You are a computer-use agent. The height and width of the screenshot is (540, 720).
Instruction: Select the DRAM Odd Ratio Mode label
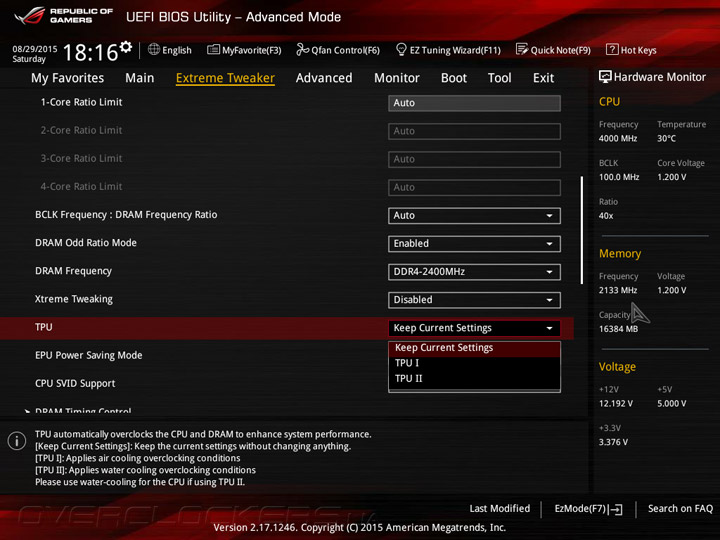tap(86, 242)
